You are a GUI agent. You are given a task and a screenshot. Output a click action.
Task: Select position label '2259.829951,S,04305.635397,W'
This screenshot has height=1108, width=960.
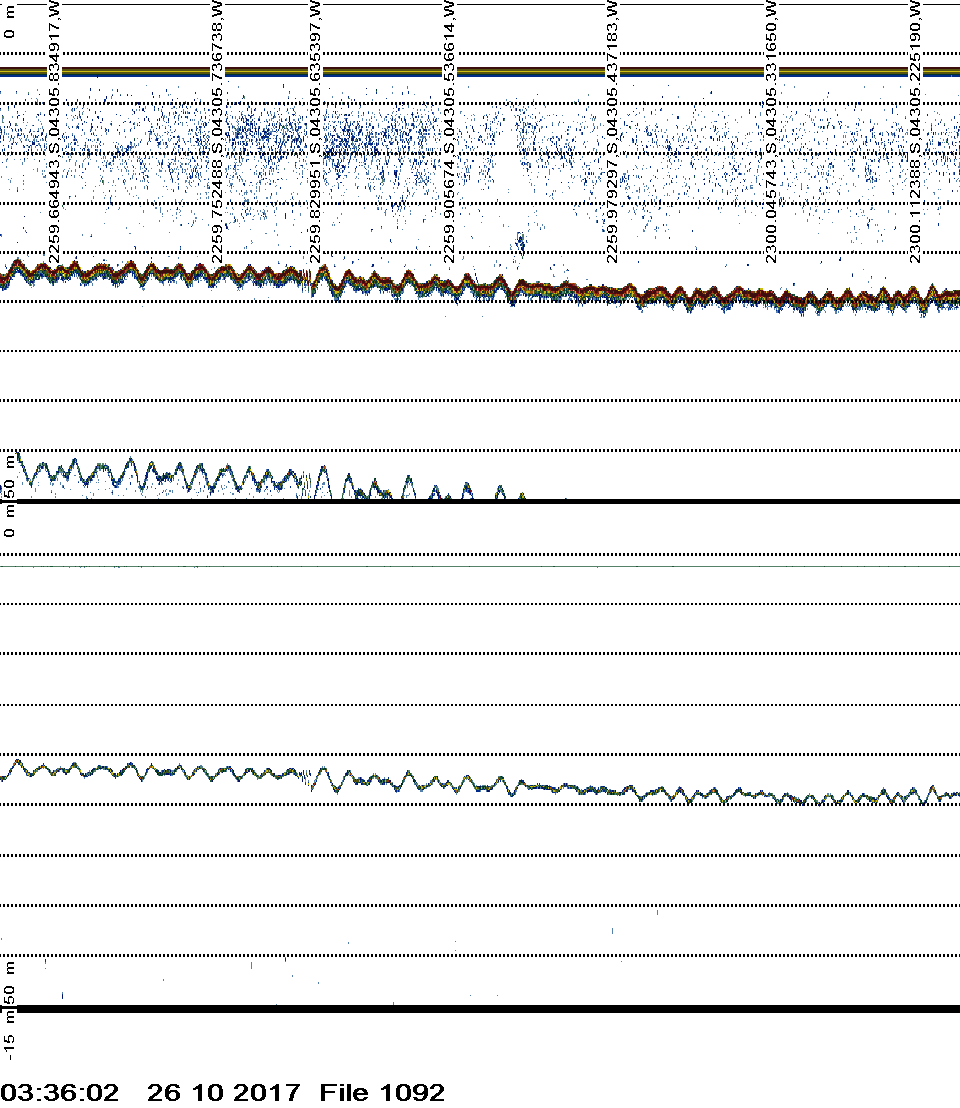click(316, 132)
